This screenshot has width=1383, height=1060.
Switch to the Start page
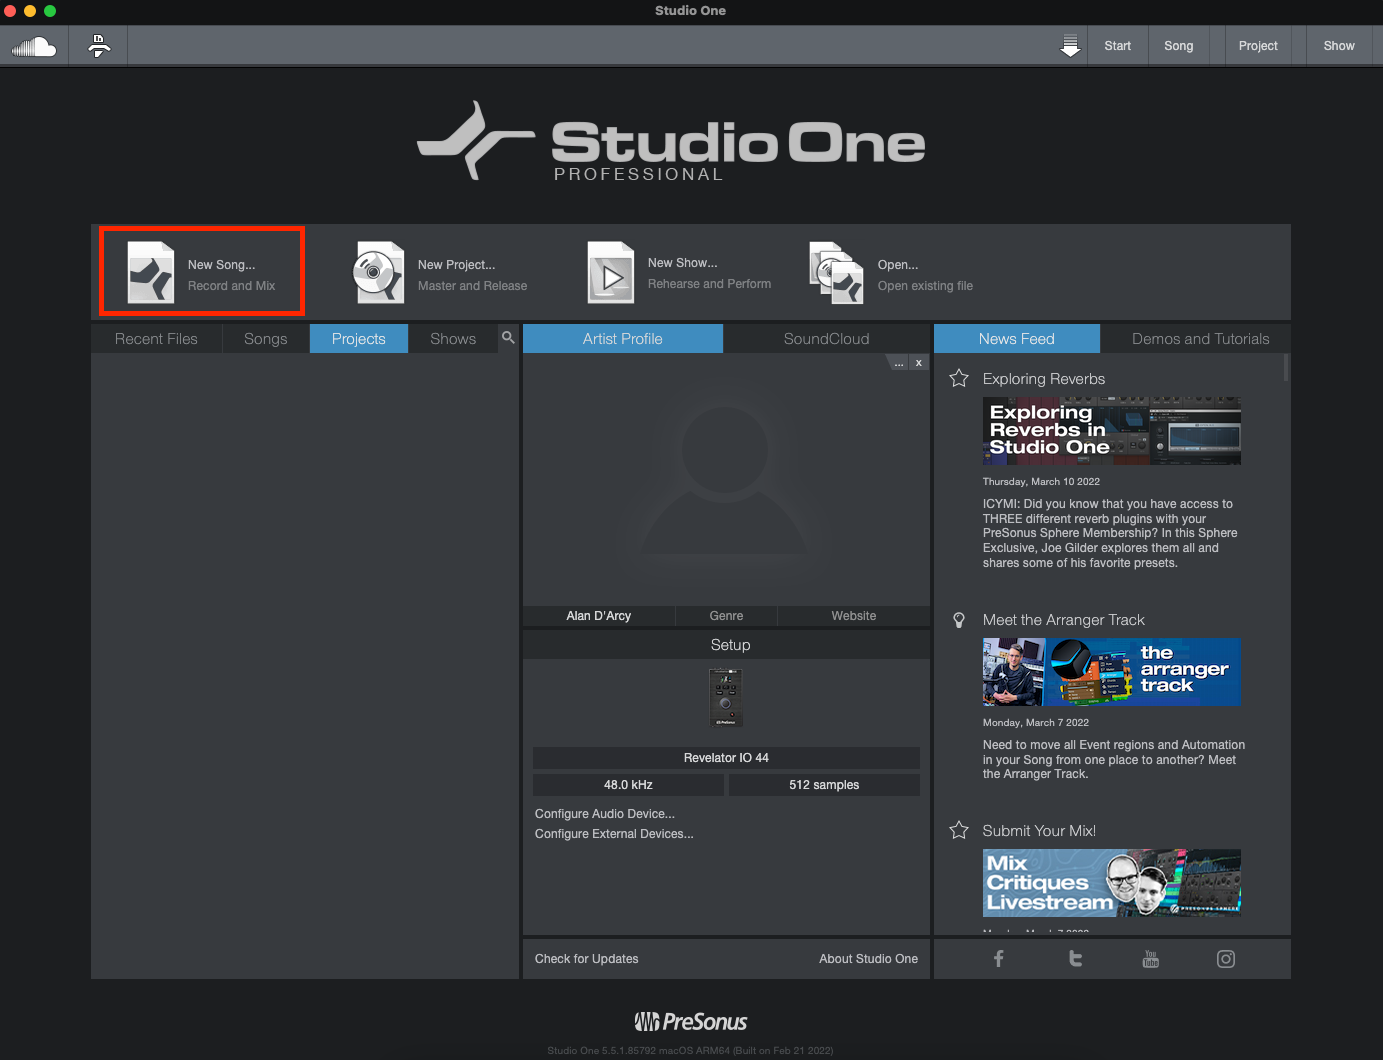(x=1118, y=46)
